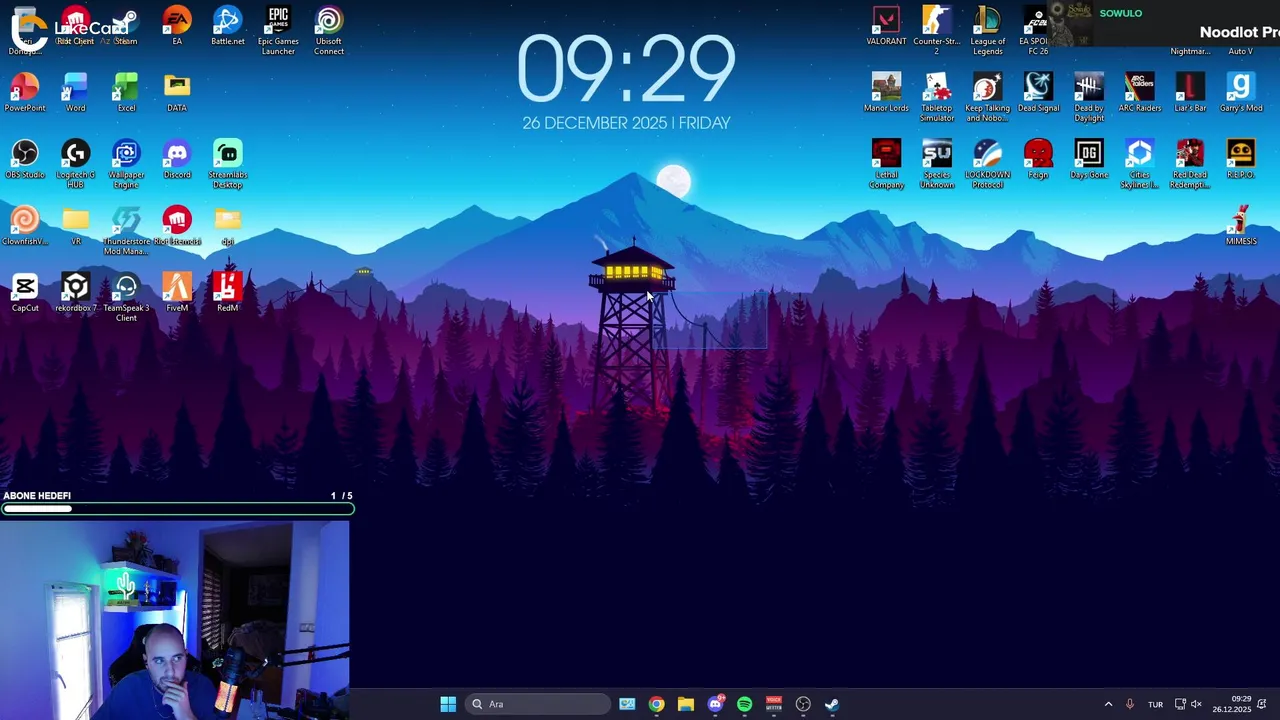Screen dimensions: 1280x720
Task: Launch CapCut from the desktop
Action: [25, 293]
